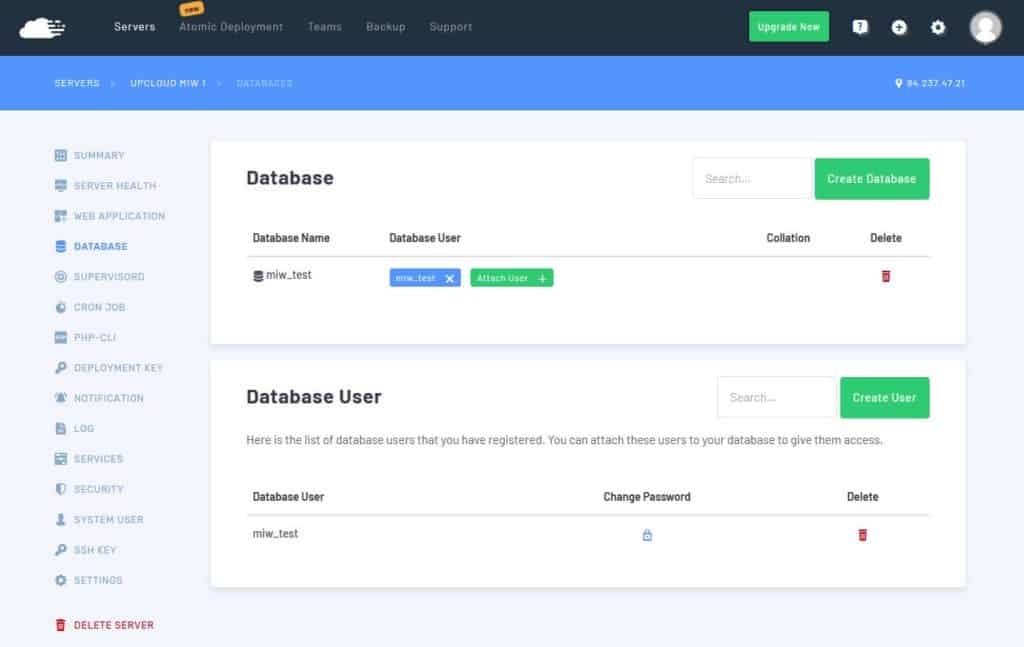Go to Services in the sidebar

point(98,458)
